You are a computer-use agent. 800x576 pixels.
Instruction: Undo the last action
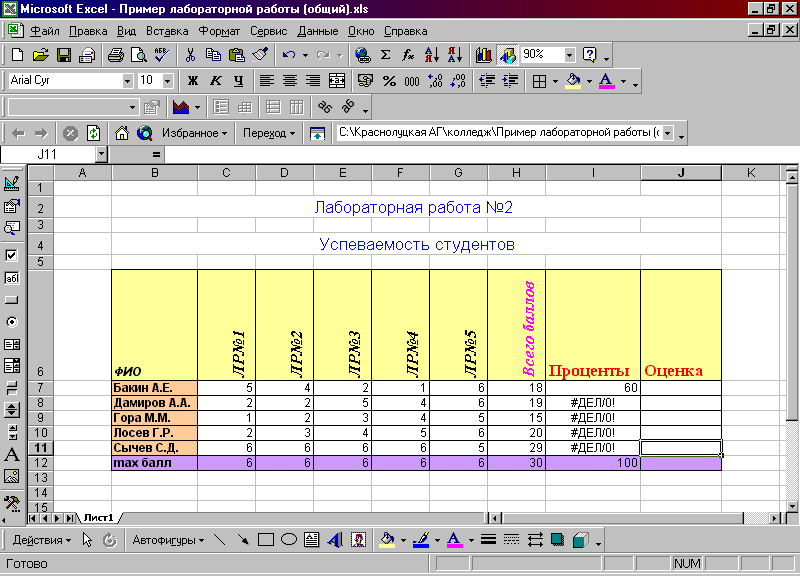(x=289, y=55)
